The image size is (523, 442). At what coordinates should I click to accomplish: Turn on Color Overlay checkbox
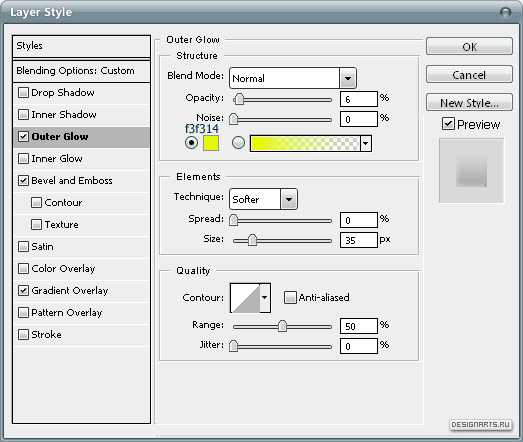pyautogui.click(x=23, y=269)
